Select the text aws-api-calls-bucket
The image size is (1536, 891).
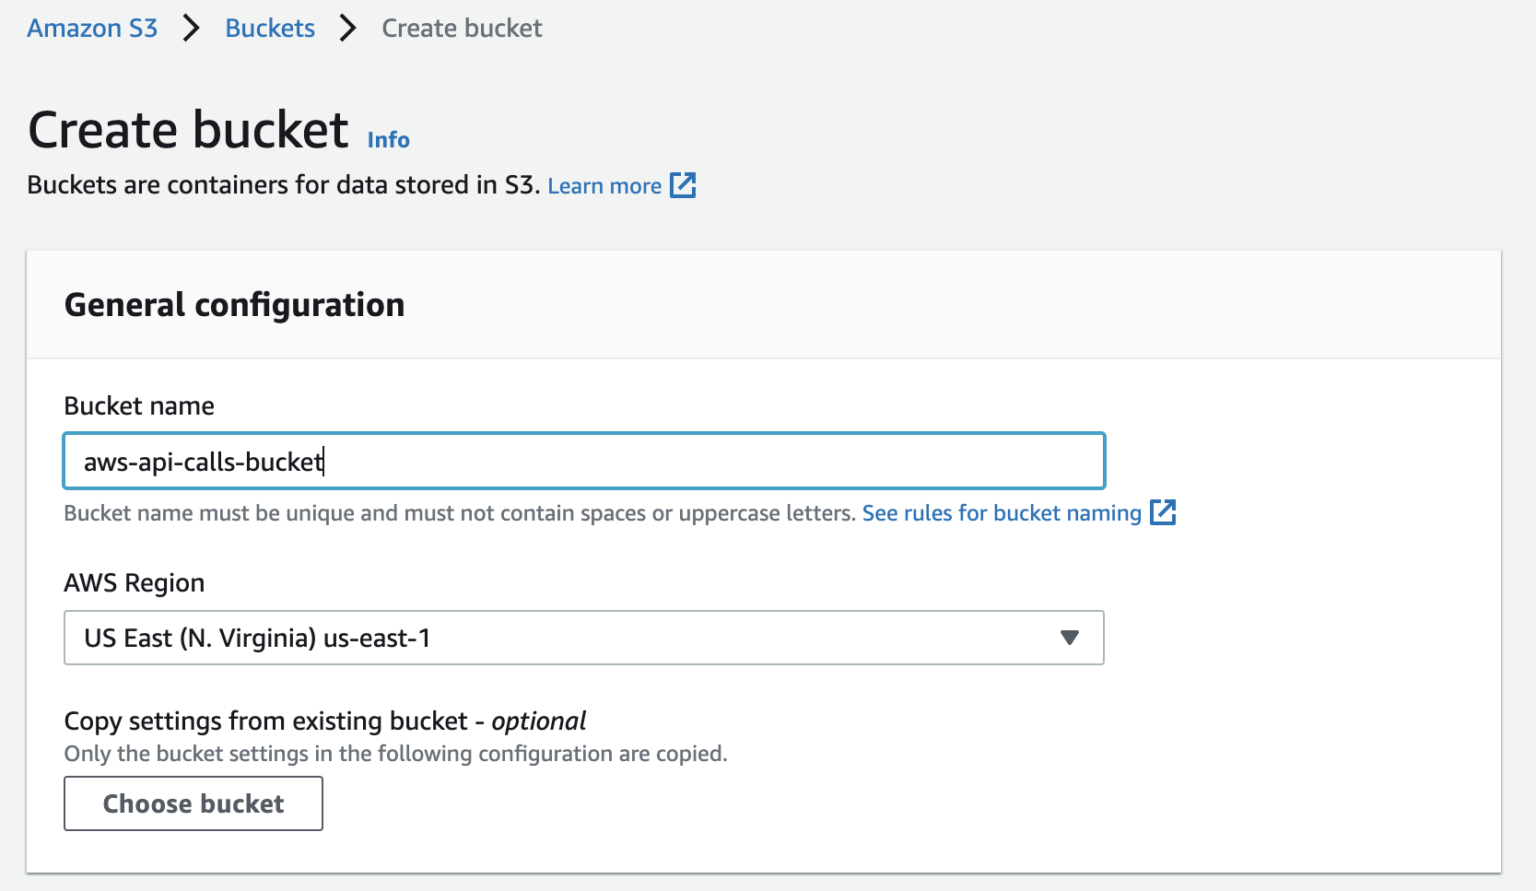coord(203,461)
